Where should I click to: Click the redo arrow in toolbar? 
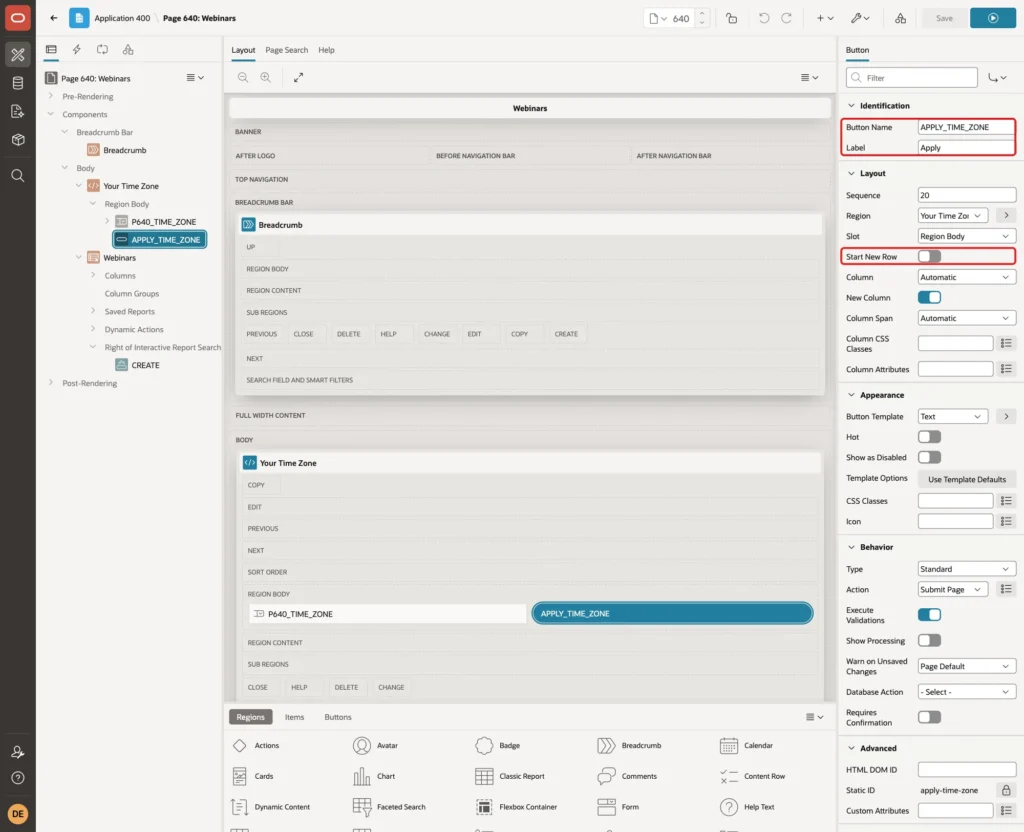(786, 18)
